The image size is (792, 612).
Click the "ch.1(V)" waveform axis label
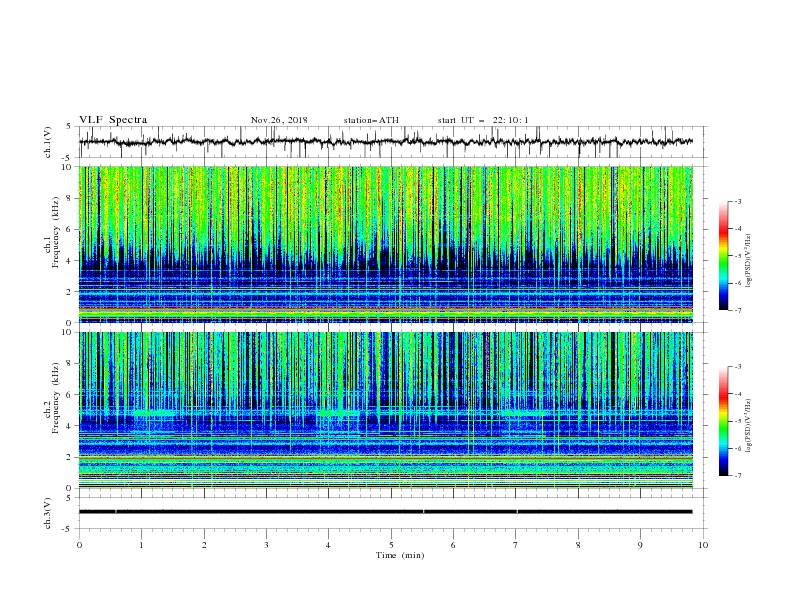pyautogui.click(x=48, y=142)
